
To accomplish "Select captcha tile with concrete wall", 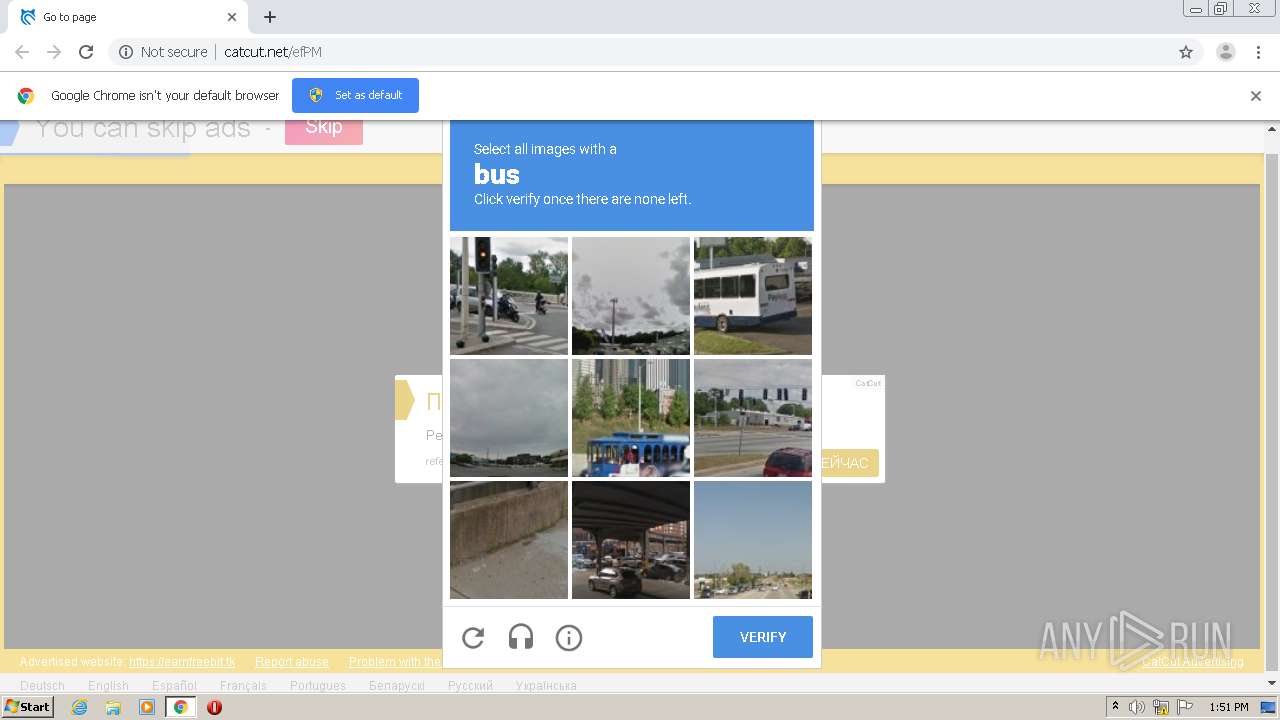I will pos(509,540).
